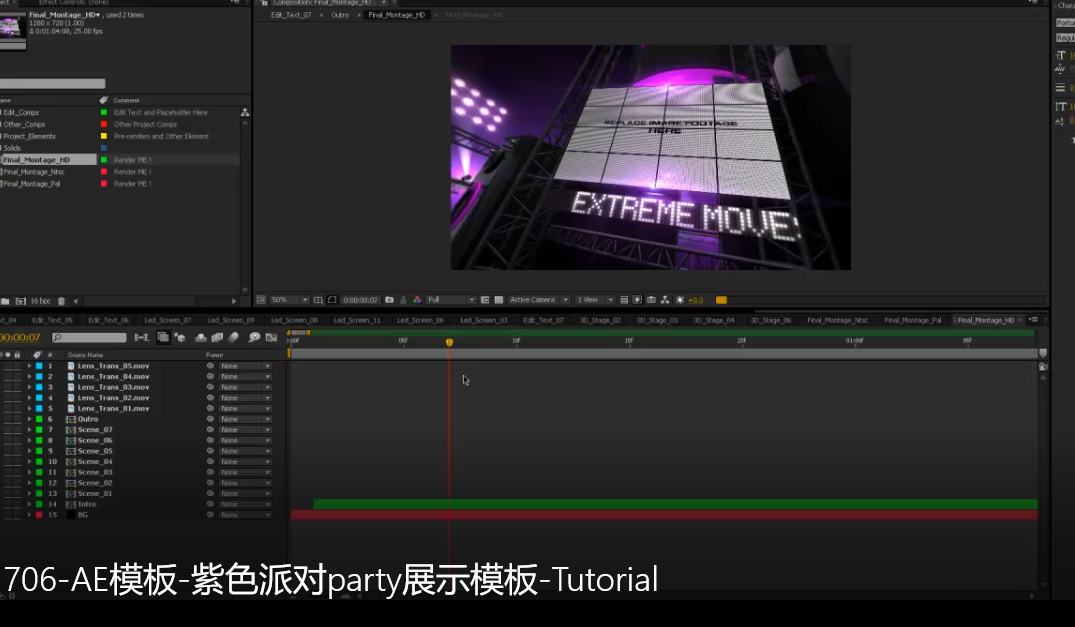Open the parent dropdown for Scene_05 layer
Screen dimensions: 1075x627
click(245, 451)
